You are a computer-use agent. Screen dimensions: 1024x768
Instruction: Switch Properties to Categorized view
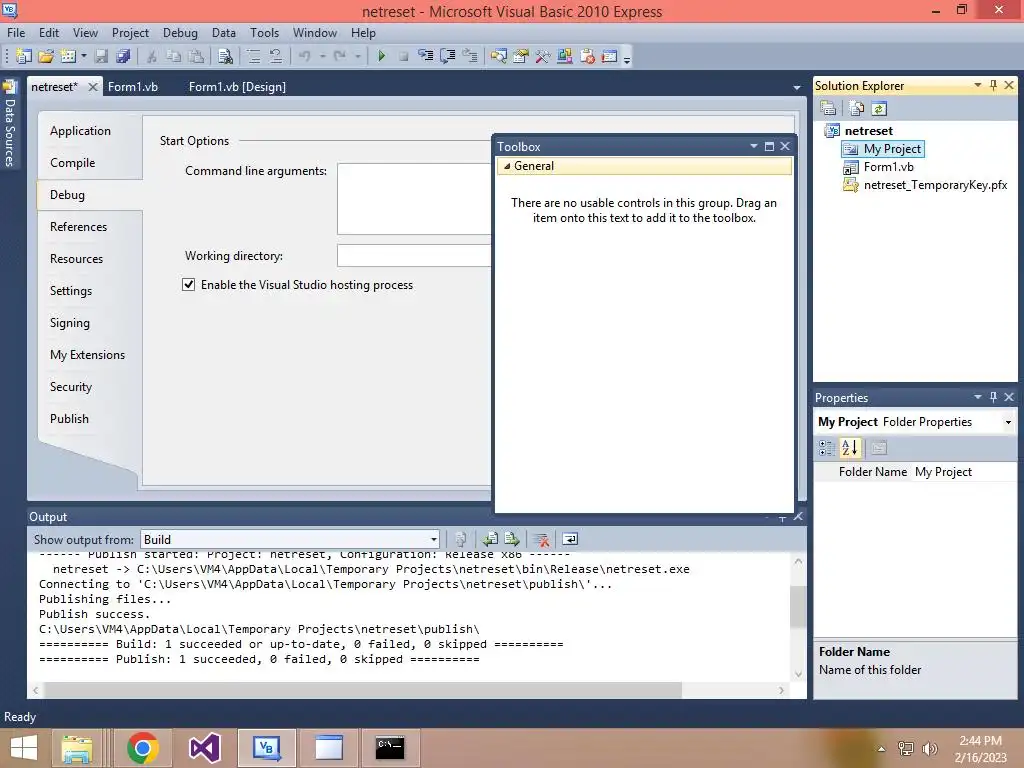coord(827,448)
